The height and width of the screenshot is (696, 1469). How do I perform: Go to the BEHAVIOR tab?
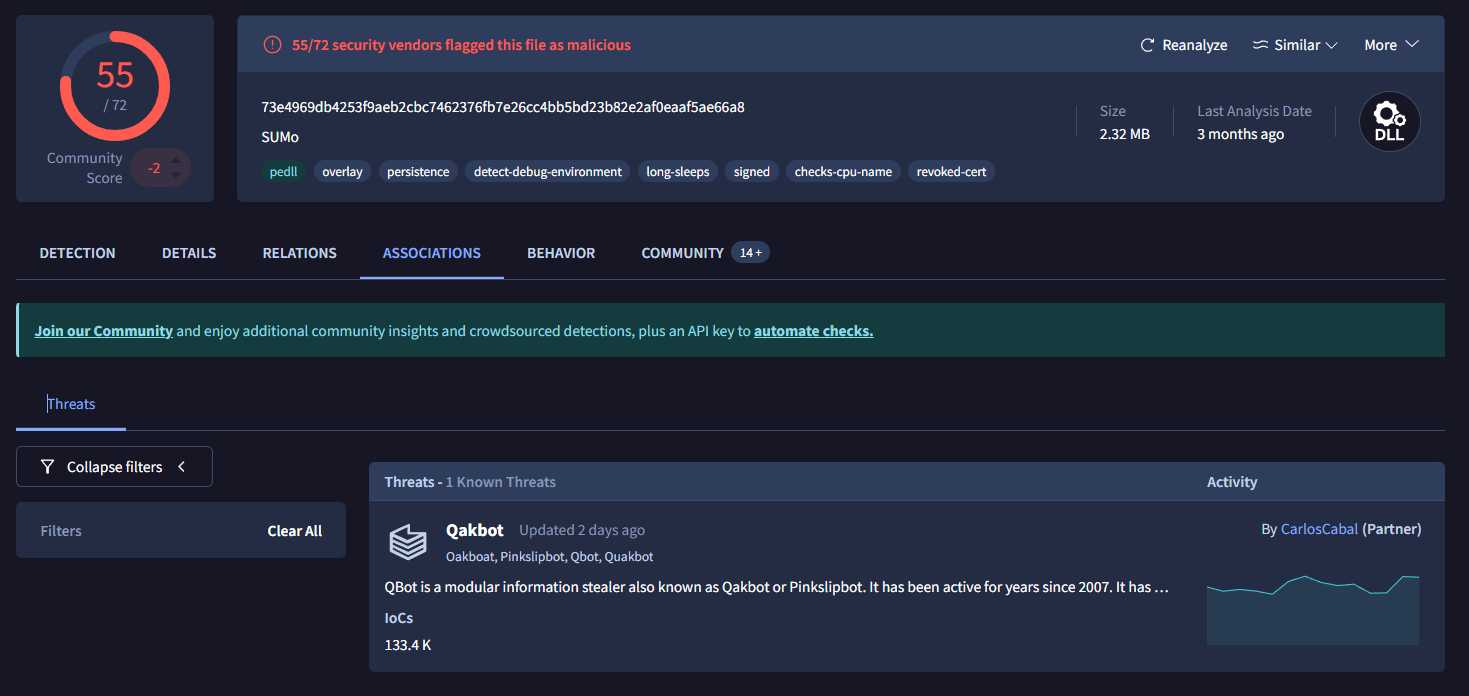(x=561, y=253)
